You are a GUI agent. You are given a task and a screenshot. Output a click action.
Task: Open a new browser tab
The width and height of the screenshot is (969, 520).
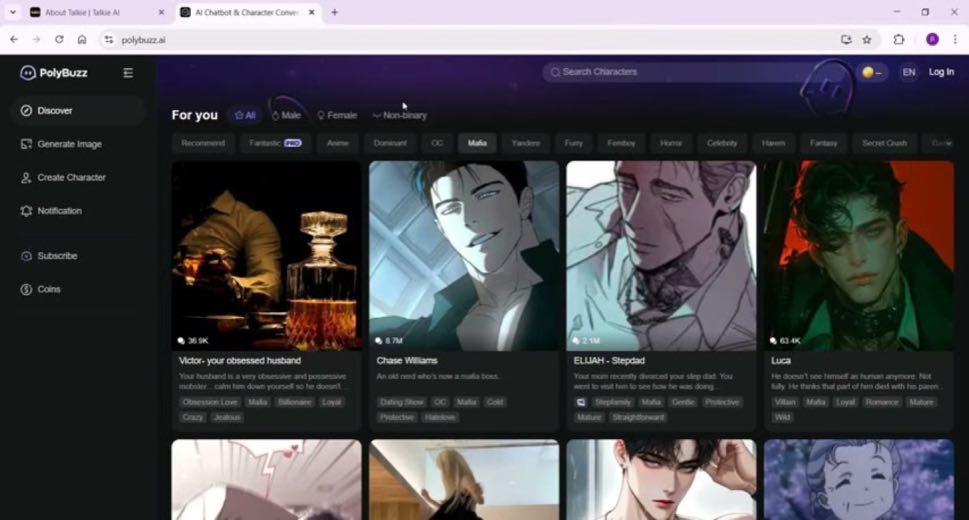click(x=334, y=12)
